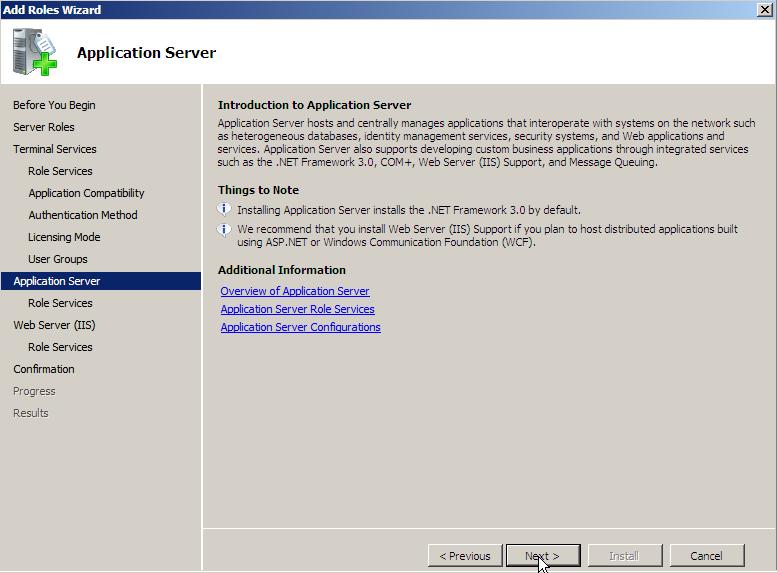Open Role Services under Terminal Services

[60, 171]
